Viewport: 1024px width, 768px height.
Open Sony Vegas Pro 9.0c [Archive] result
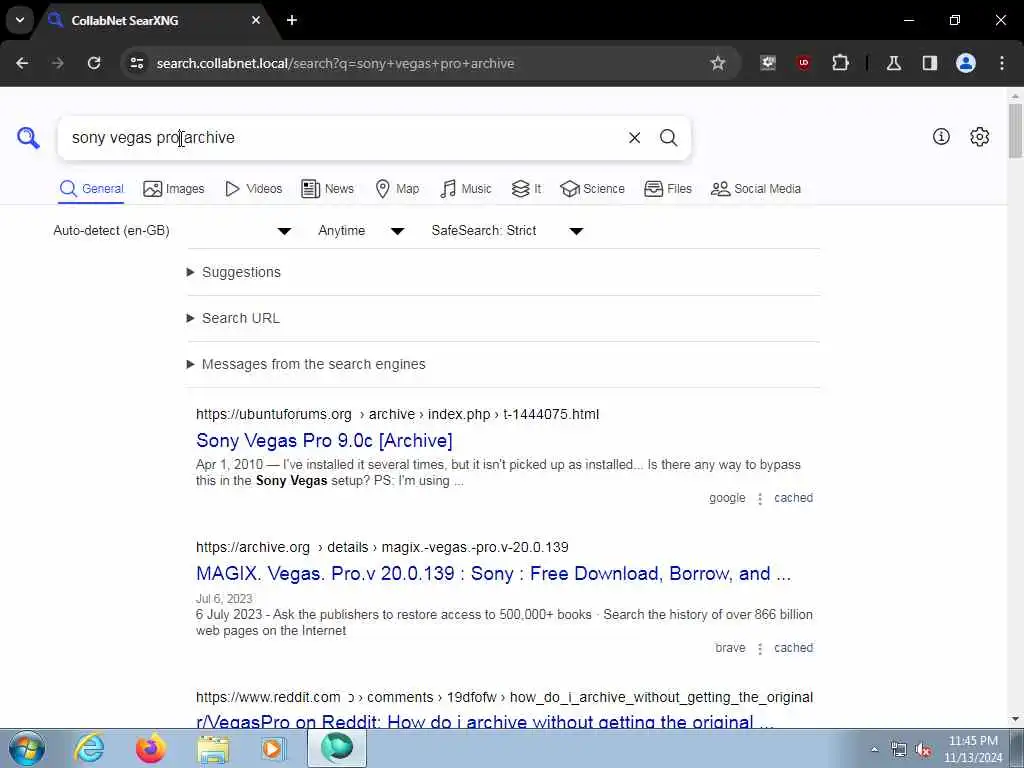[x=325, y=441]
